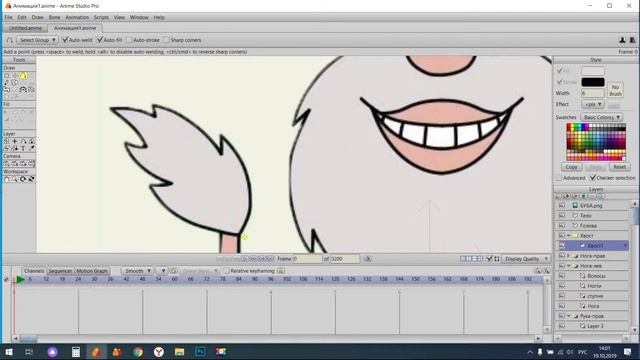The height and width of the screenshot is (360, 640).
Task: Click the stroke Width input field
Action: point(593,93)
